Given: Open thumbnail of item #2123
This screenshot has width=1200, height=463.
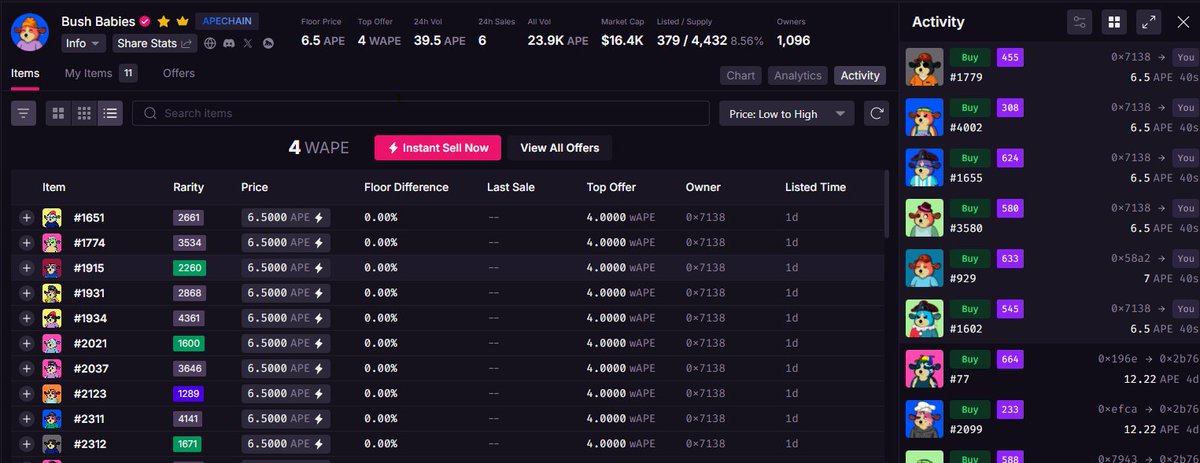Looking at the screenshot, I should pyautogui.click(x=52, y=393).
